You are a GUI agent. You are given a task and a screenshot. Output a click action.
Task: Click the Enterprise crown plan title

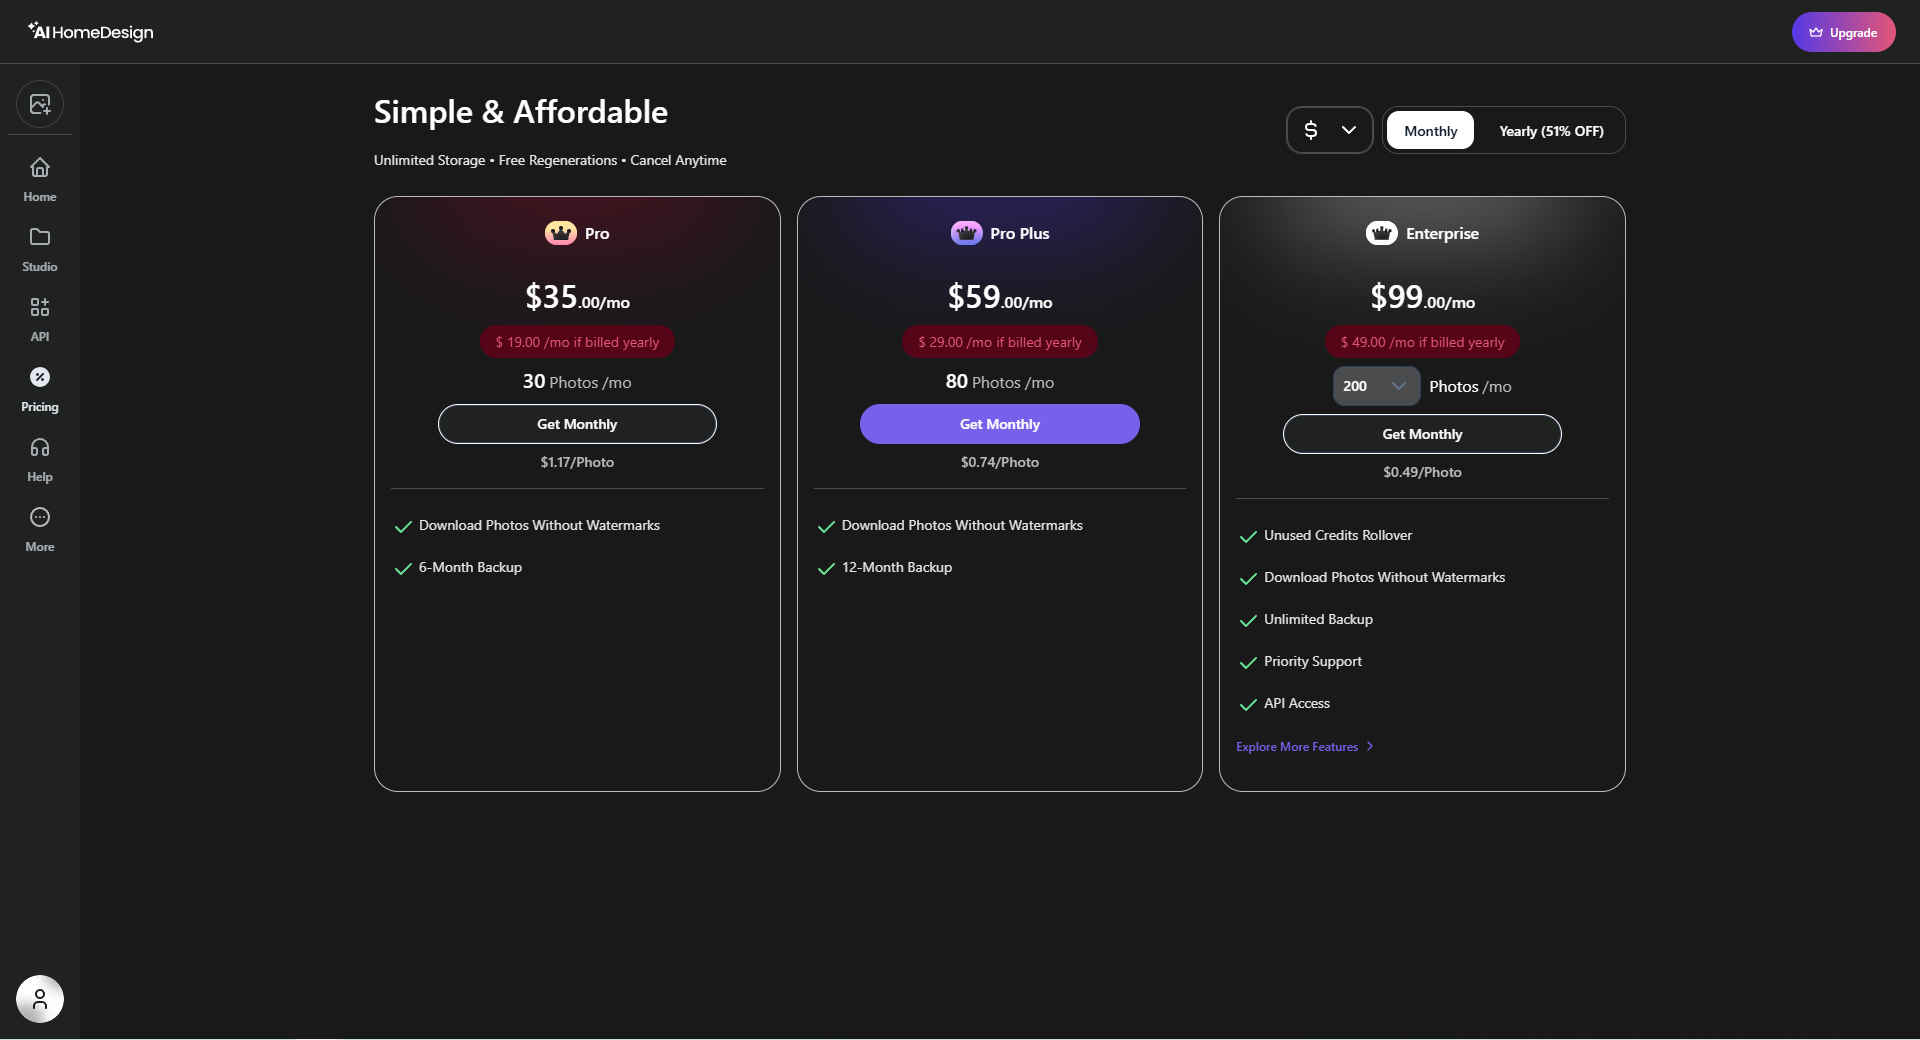coord(1422,233)
